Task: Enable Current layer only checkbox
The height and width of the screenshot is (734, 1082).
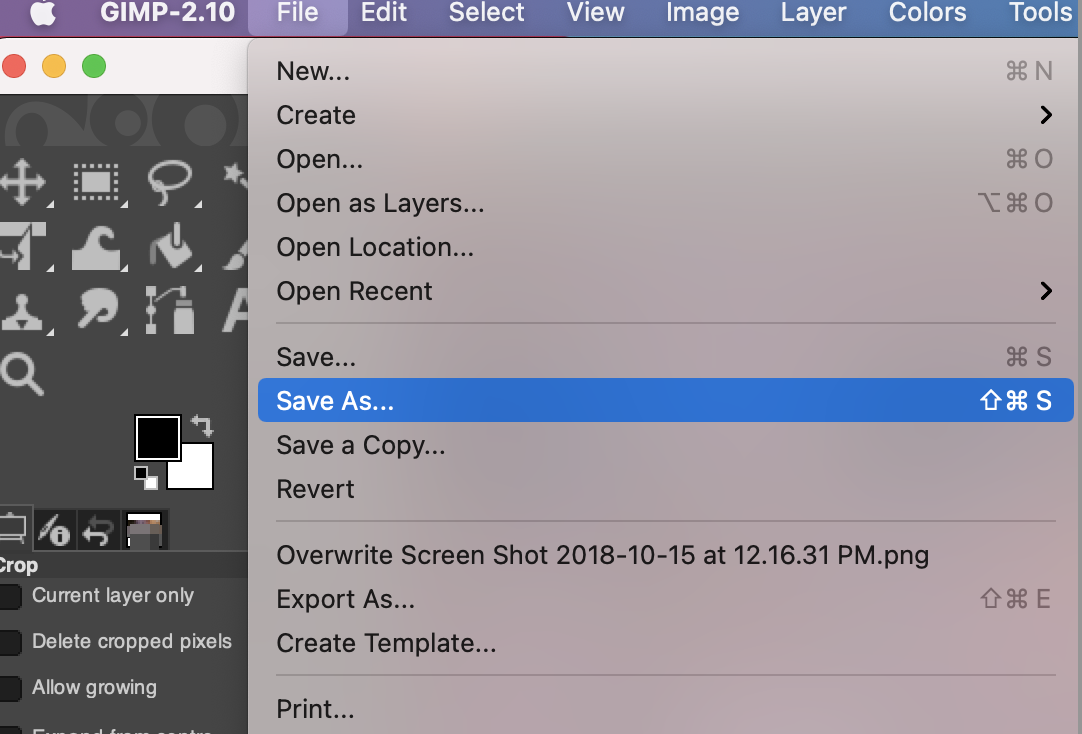Action: 11,596
